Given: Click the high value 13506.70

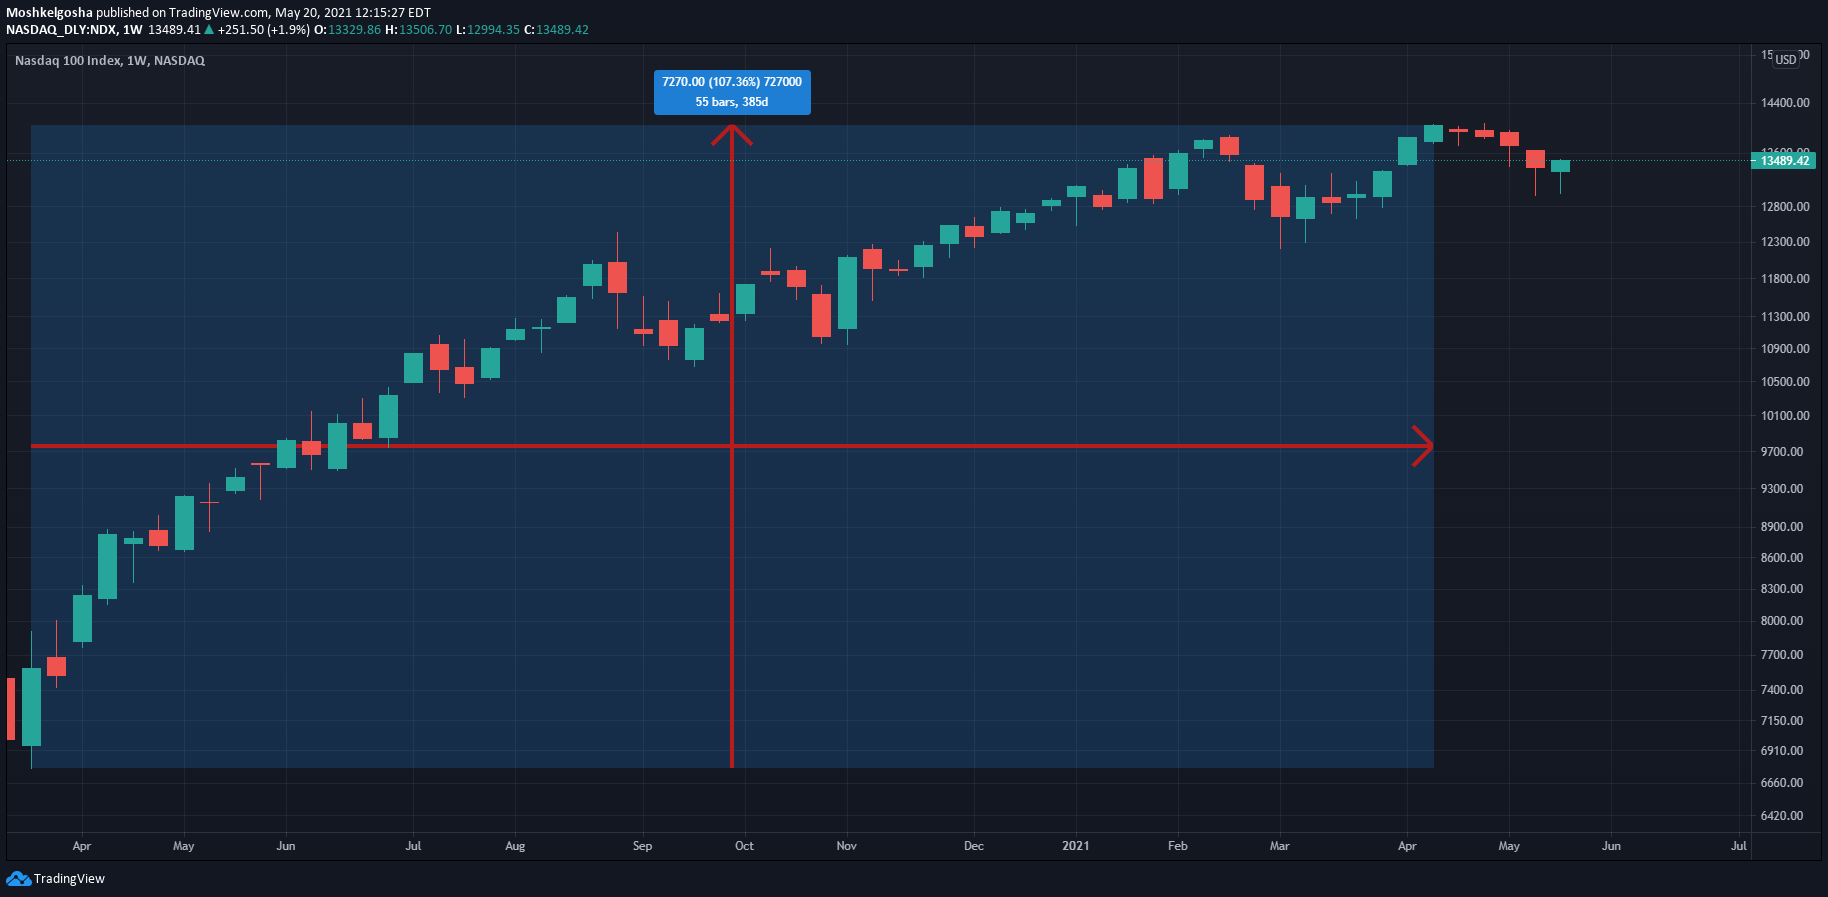Looking at the screenshot, I should click(x=425, y=30).
